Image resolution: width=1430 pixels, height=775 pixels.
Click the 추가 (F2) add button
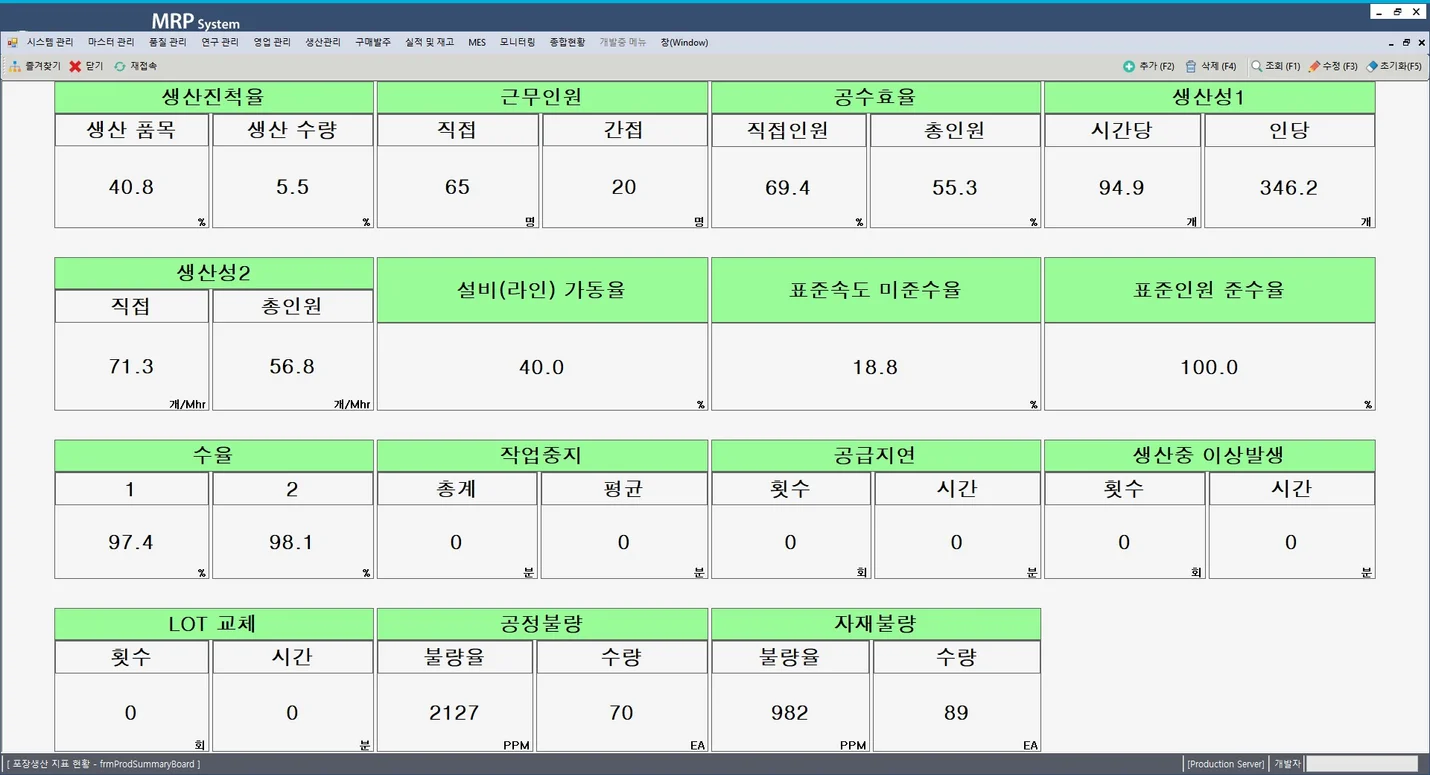click(1148, 66)
